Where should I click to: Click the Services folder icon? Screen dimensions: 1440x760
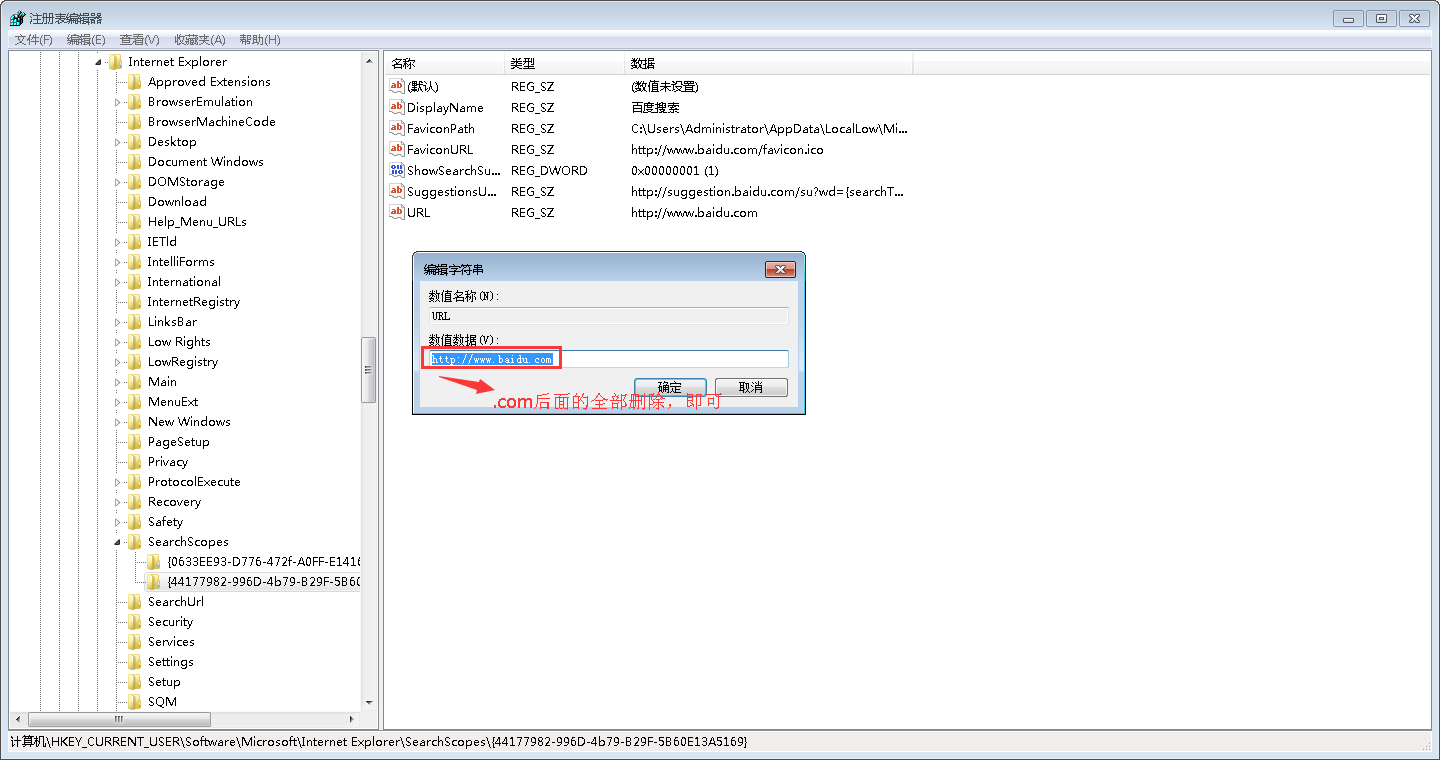[135, 642]
